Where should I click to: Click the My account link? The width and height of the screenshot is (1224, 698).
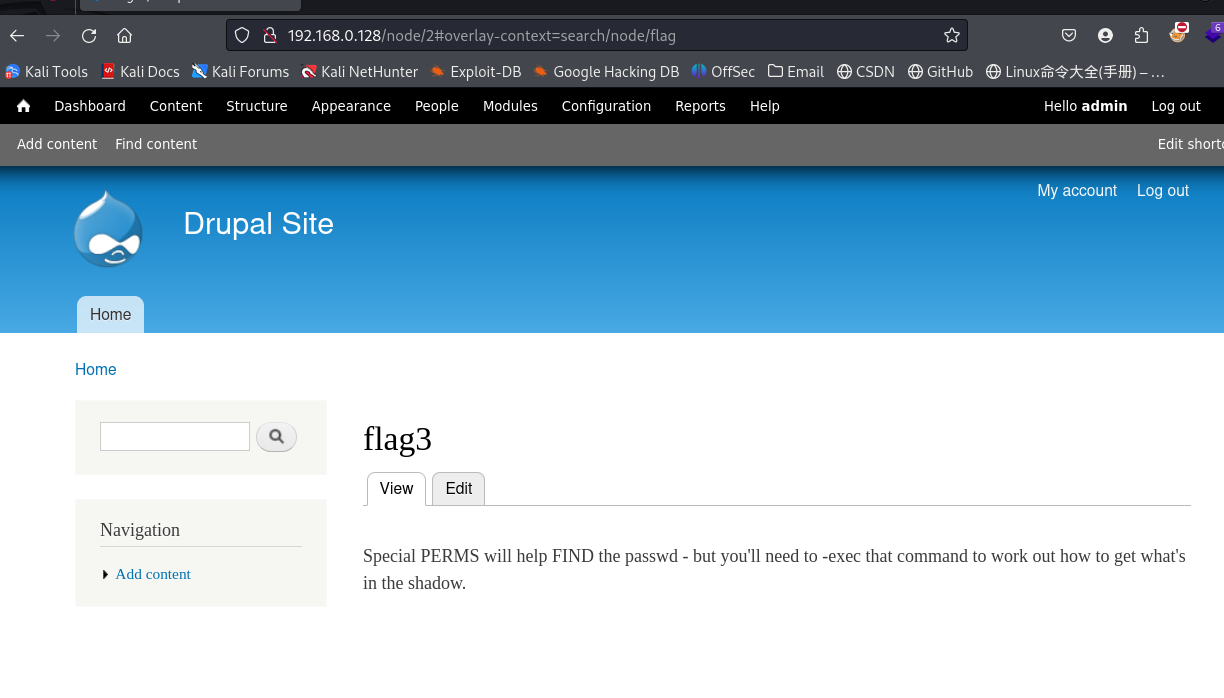[1076, 190]
